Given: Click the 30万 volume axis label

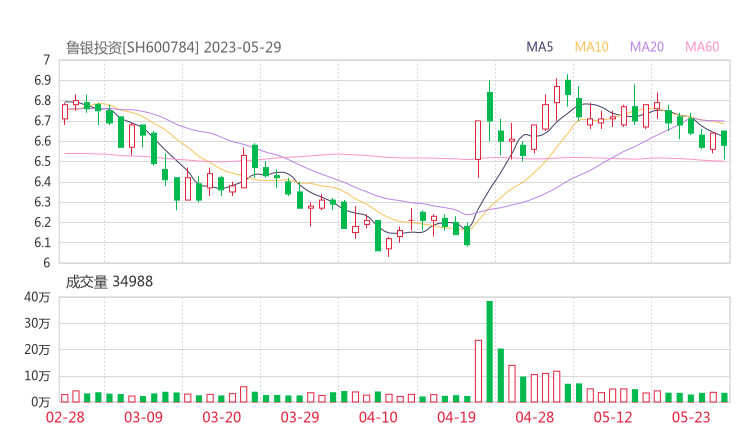Looking at the screenshot, I should [x=37, y=323].
